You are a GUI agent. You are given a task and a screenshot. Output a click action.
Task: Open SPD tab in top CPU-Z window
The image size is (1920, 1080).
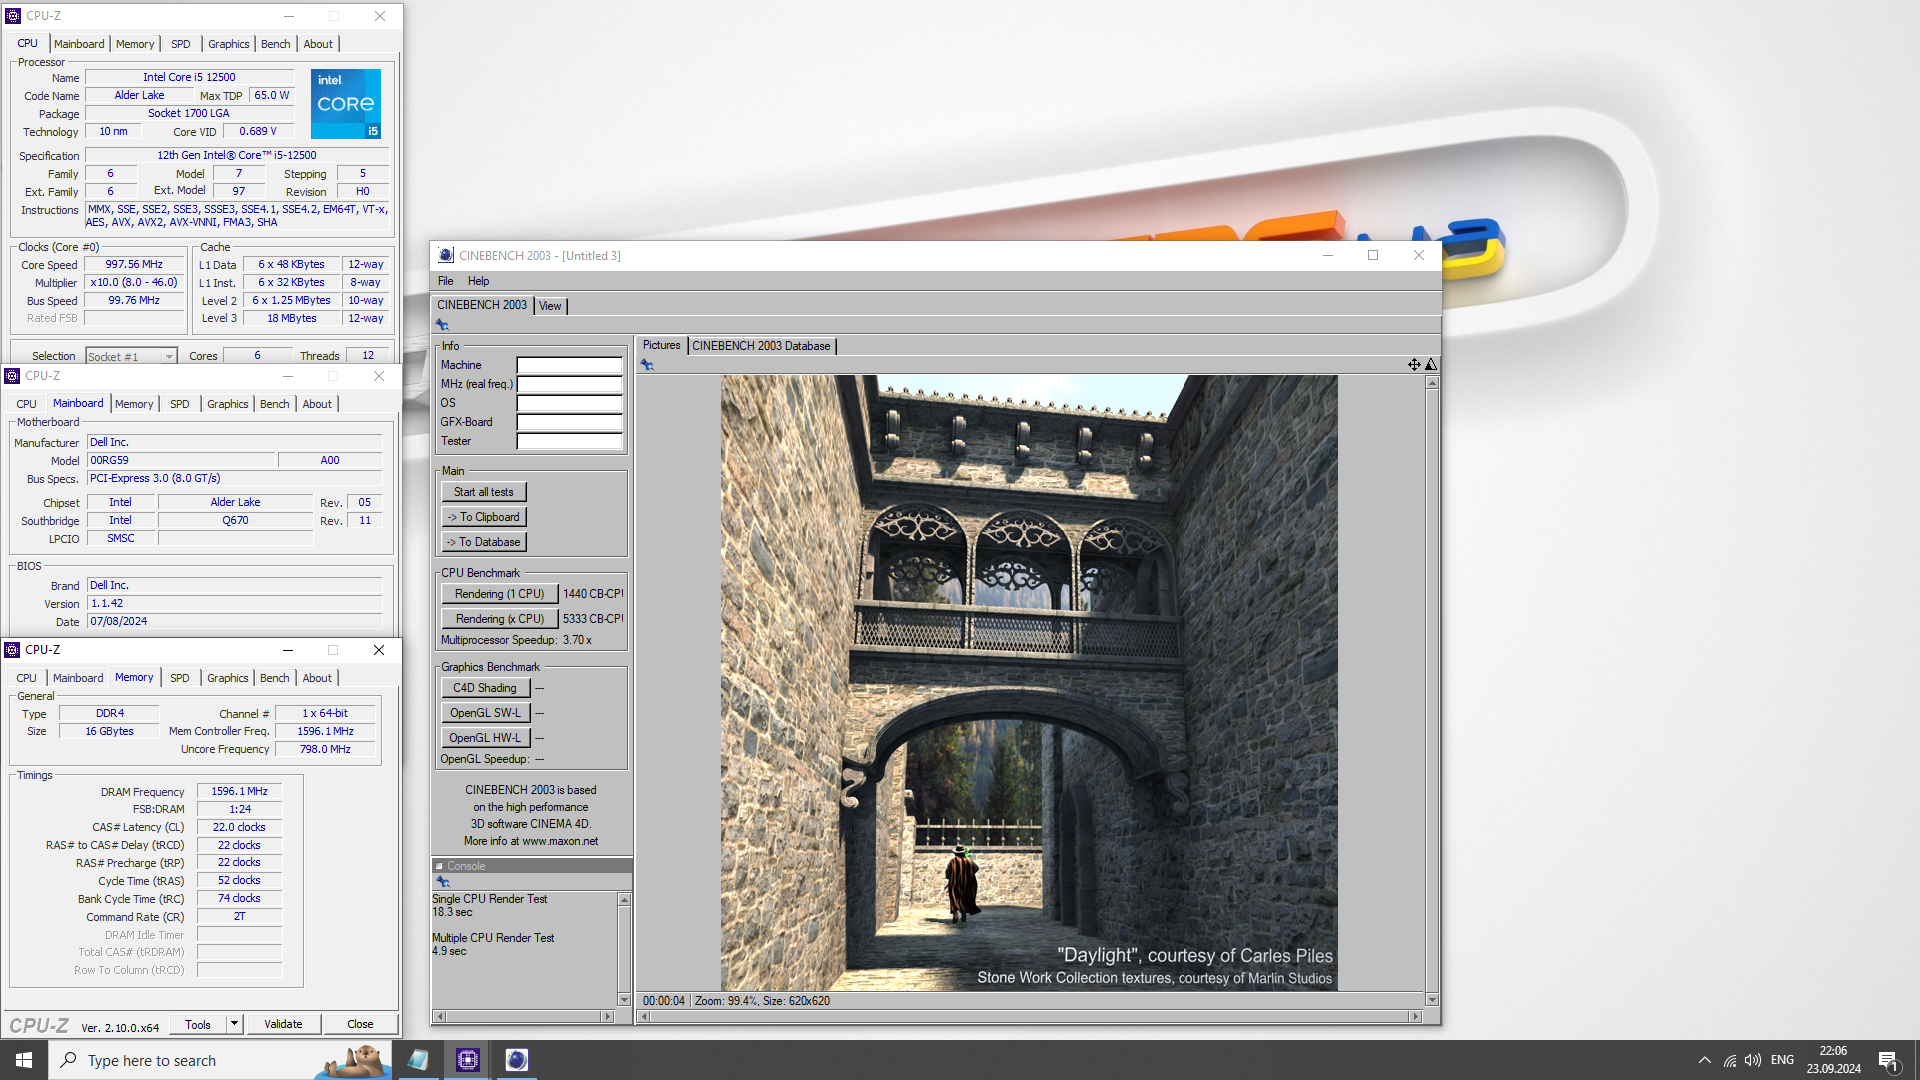(x=180, y=44)
